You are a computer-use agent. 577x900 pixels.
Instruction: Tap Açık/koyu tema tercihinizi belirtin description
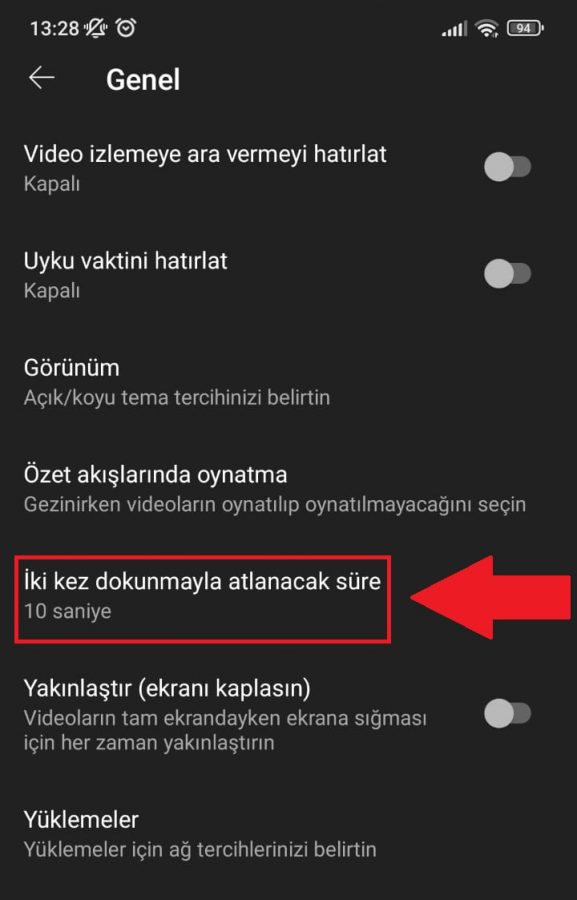tap(177, 397)
